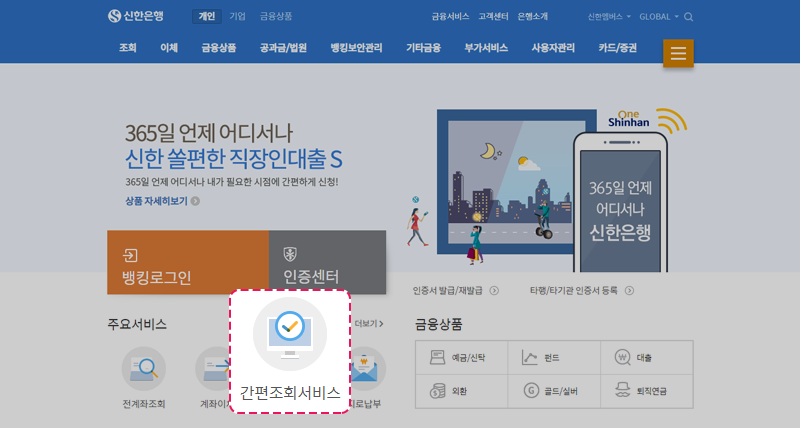Click the 펀드 text
This screenshot has width=800, height=428.
tap(552, 358)
